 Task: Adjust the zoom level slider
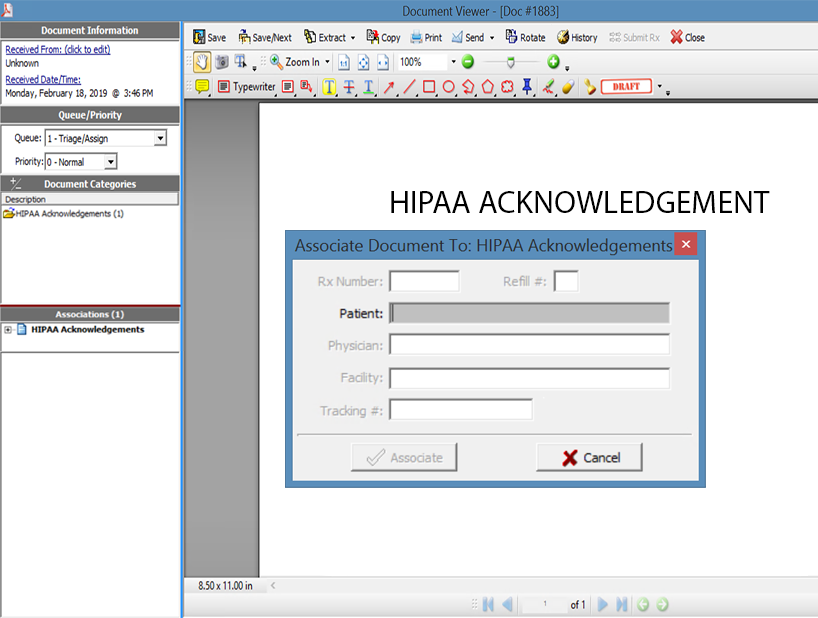[510, 62]
